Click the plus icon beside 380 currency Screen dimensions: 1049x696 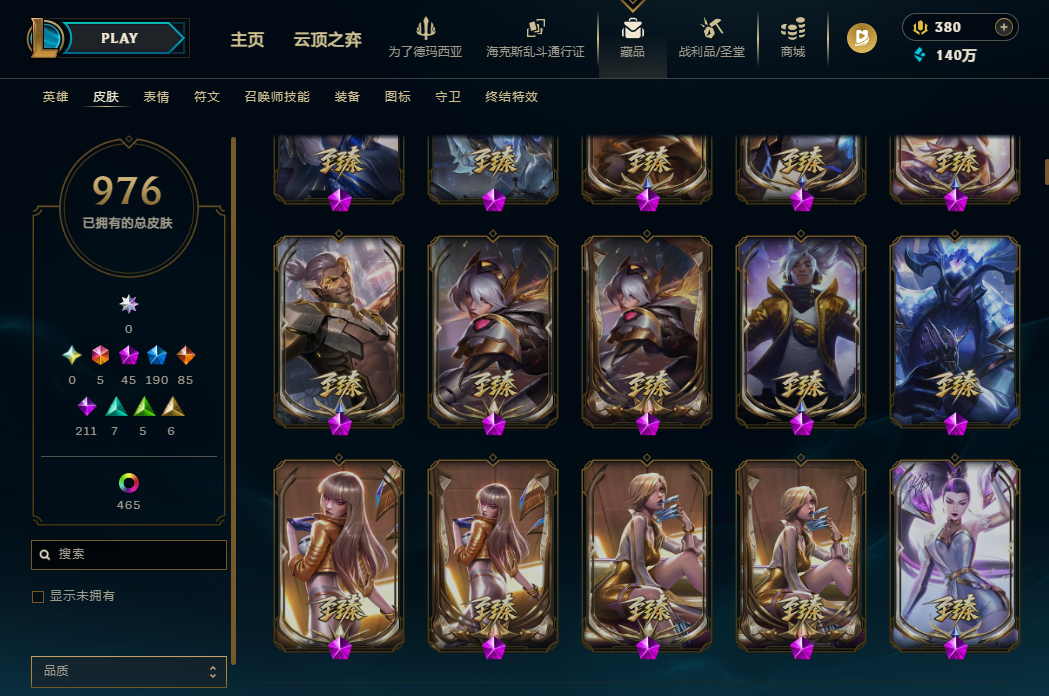[1004, 27]
